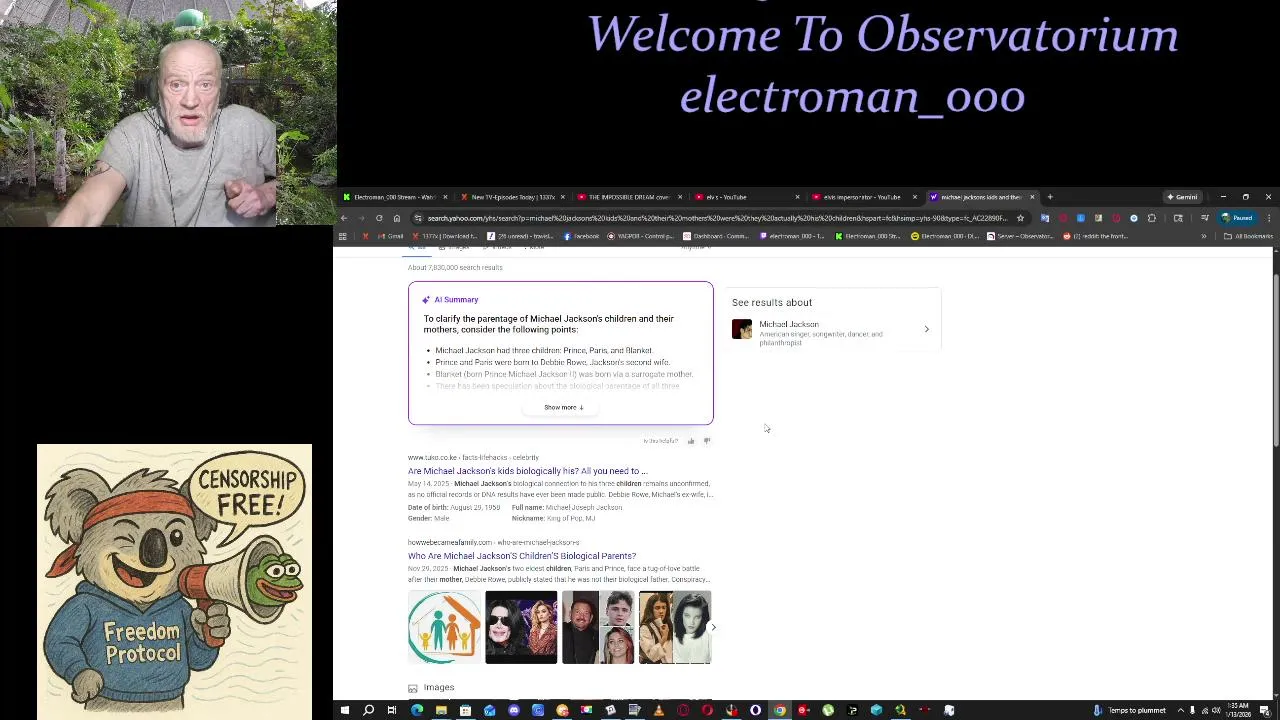Open 'Who Are Michael Jackson's Children's Biological Parents' result
The height and width of the screenshot is (720, 1280).
click(522, 556)
